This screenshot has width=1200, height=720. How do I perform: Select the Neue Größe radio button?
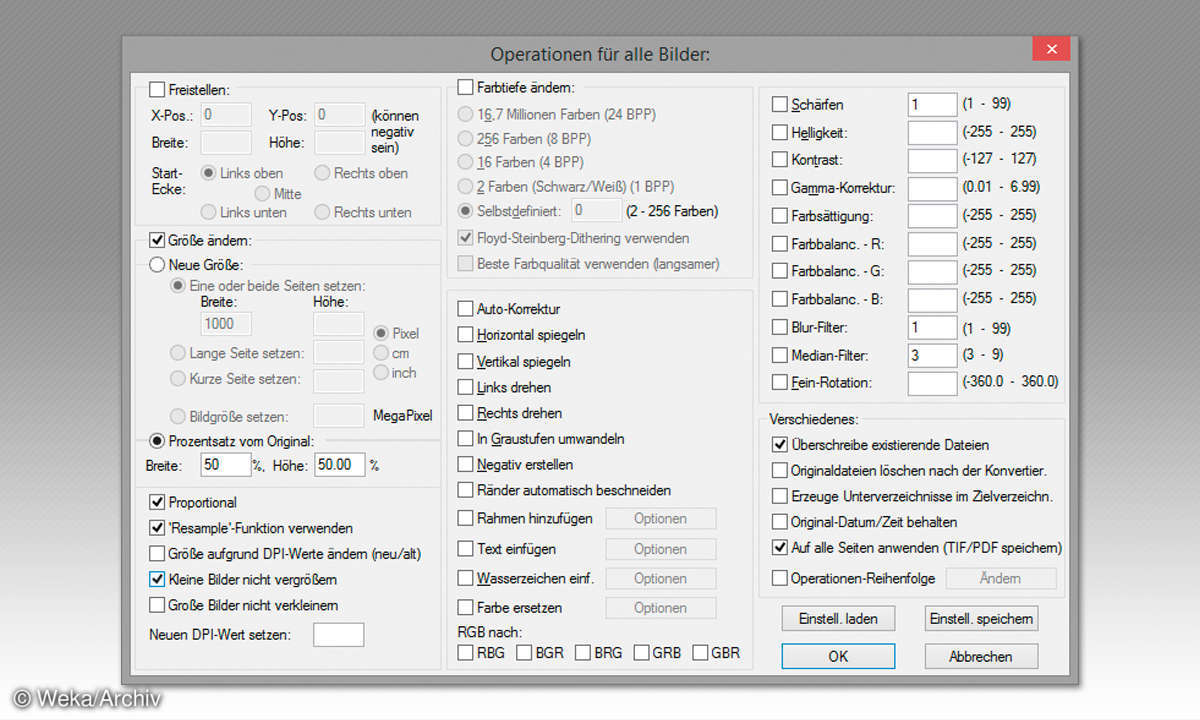[x=156, y=265]
